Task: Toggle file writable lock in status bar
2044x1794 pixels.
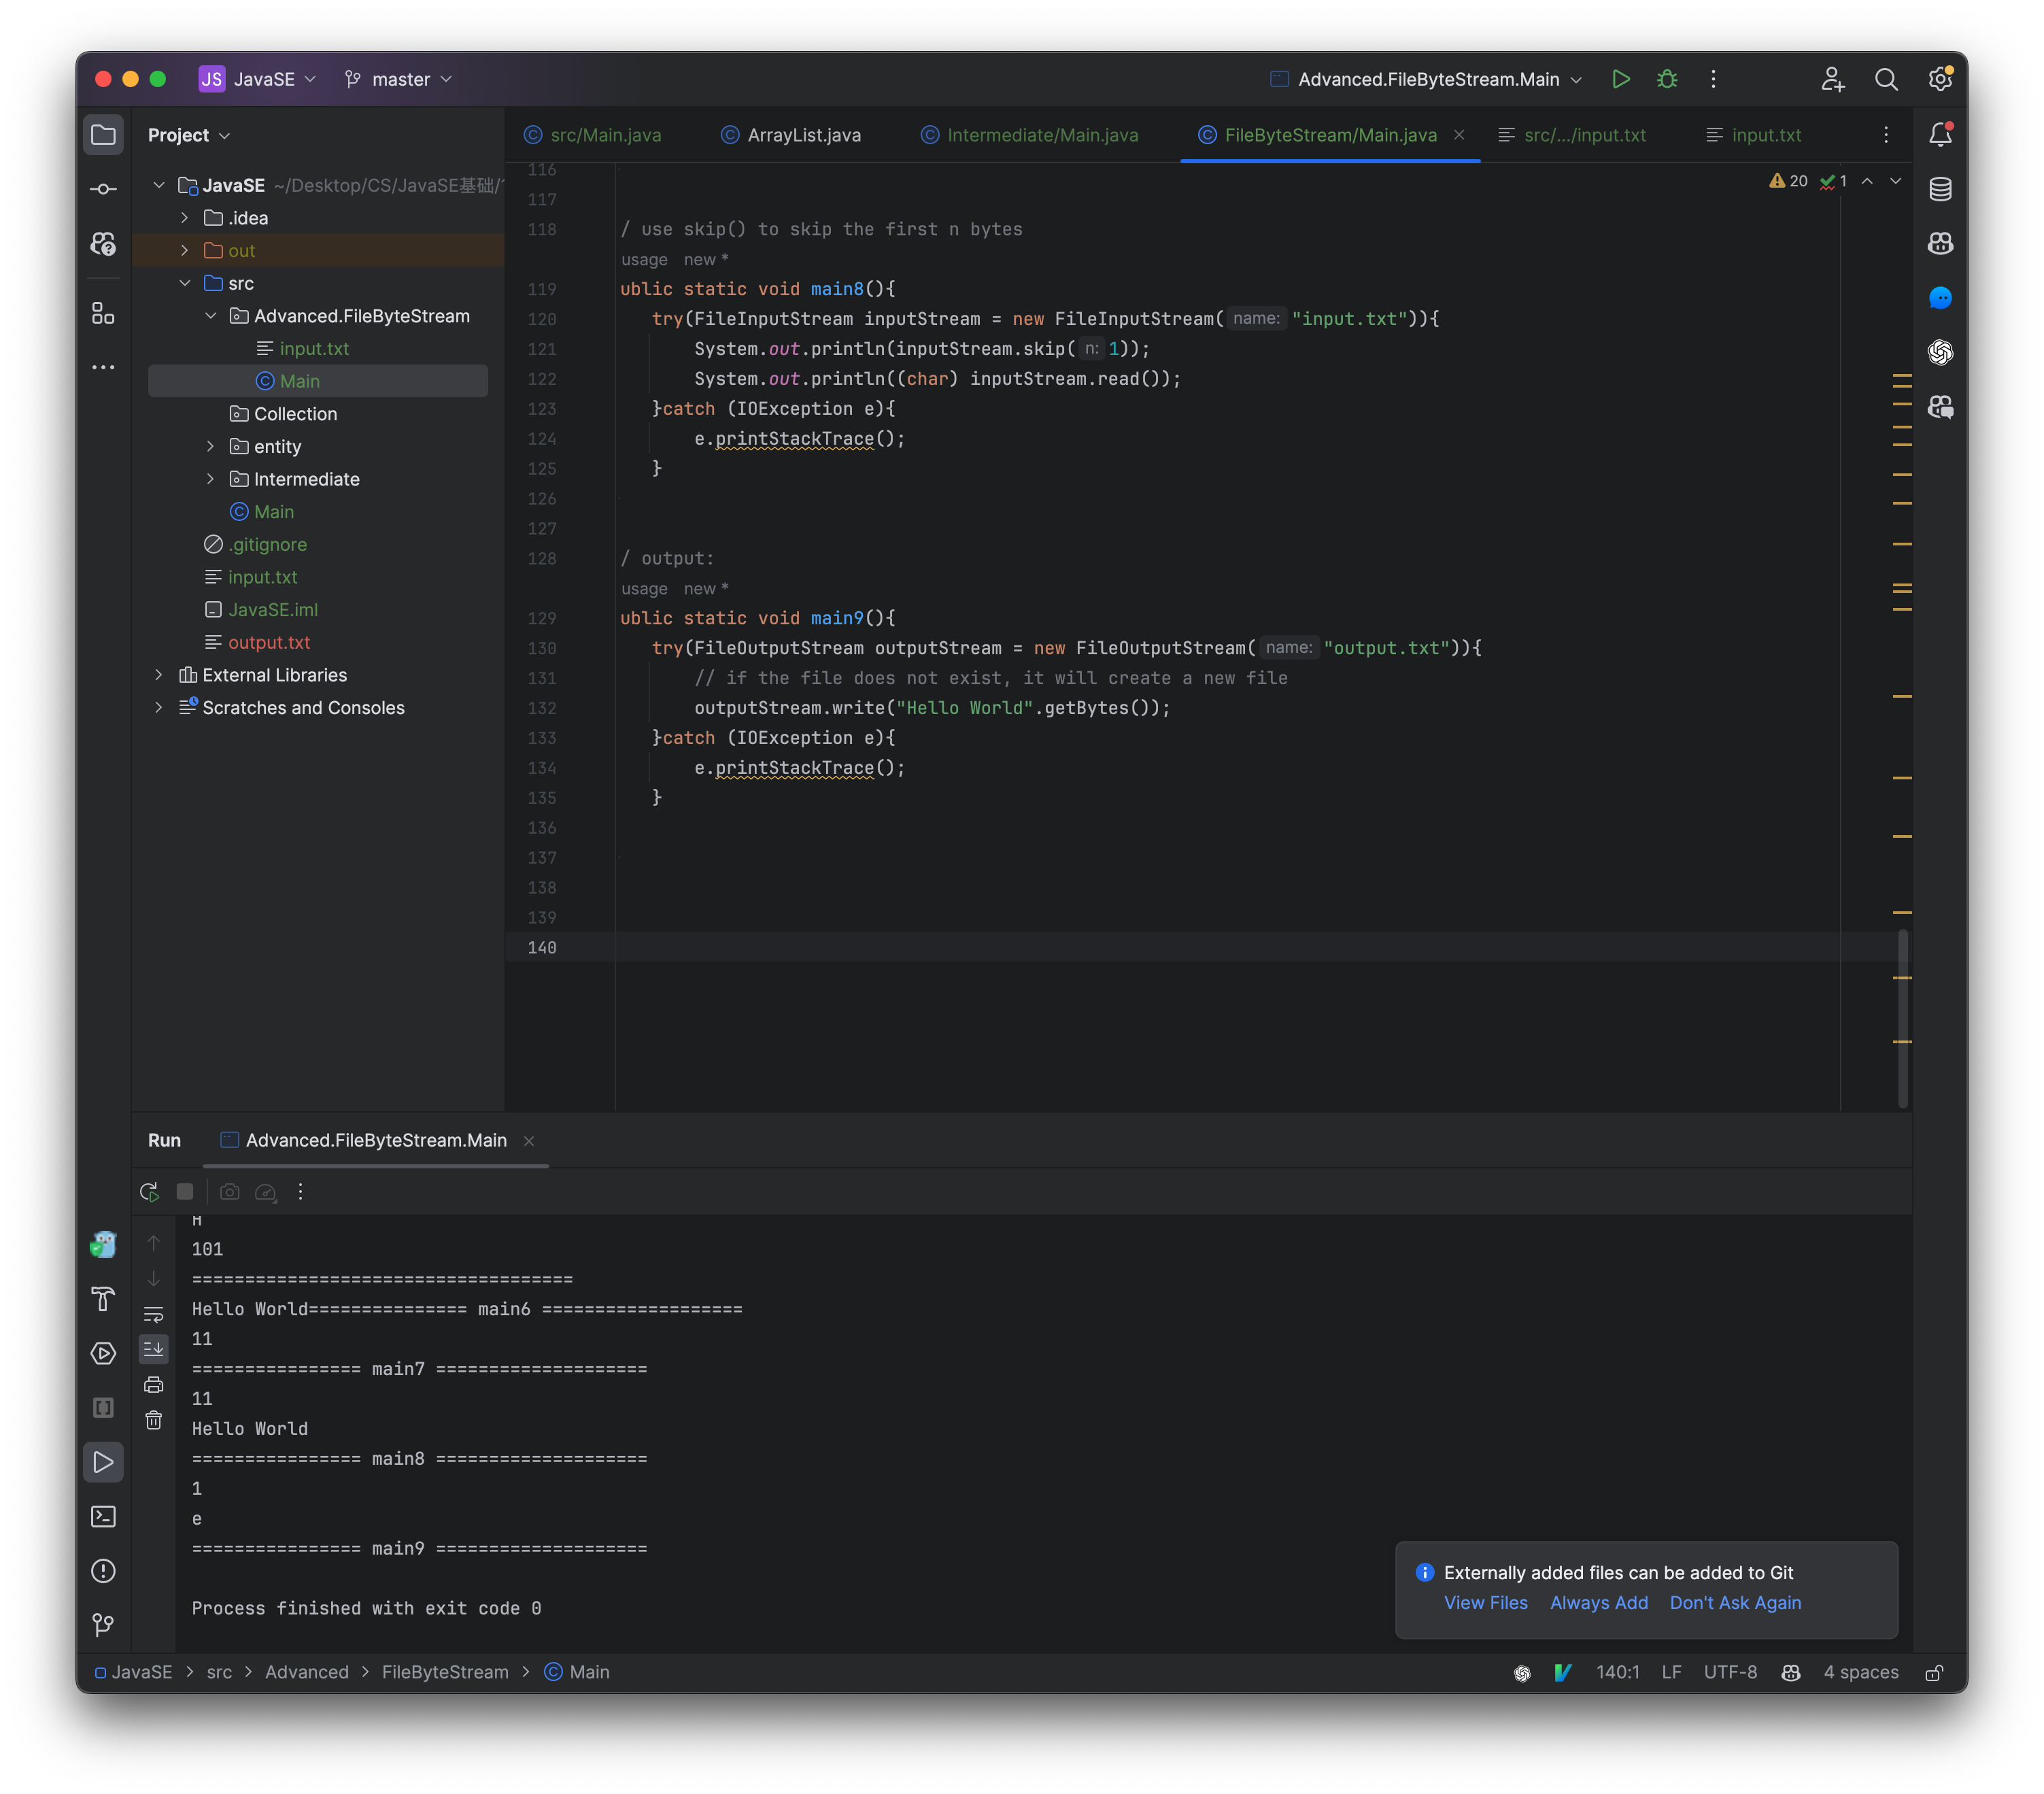Action: pyautogui.click(x=1934, y=1672)
